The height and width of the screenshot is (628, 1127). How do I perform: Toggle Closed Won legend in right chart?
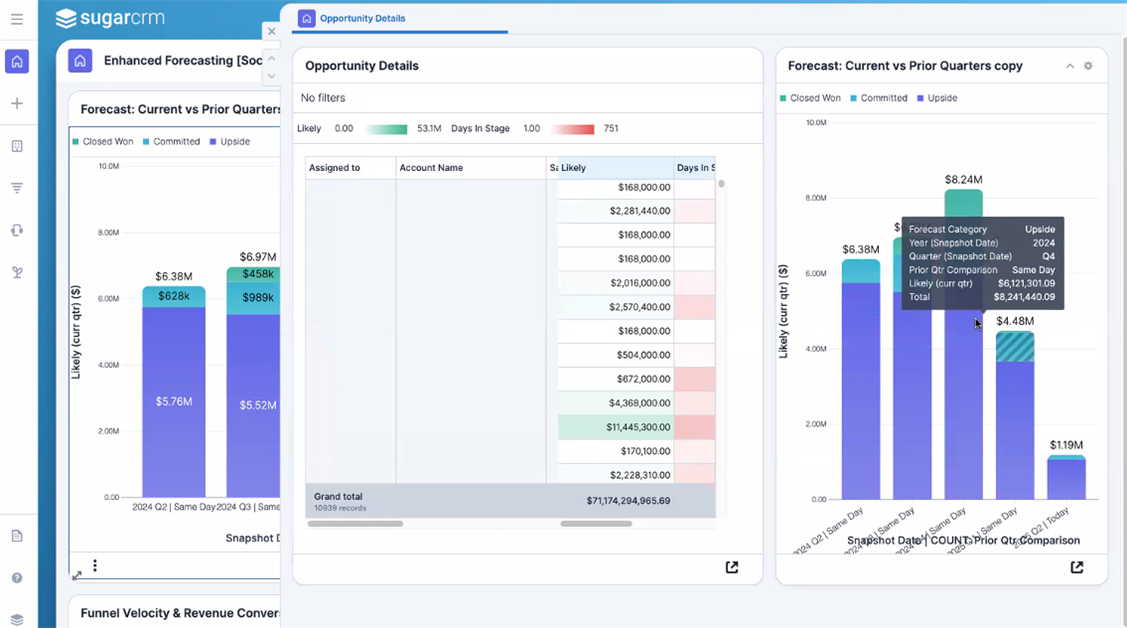(x=810, y=98)
